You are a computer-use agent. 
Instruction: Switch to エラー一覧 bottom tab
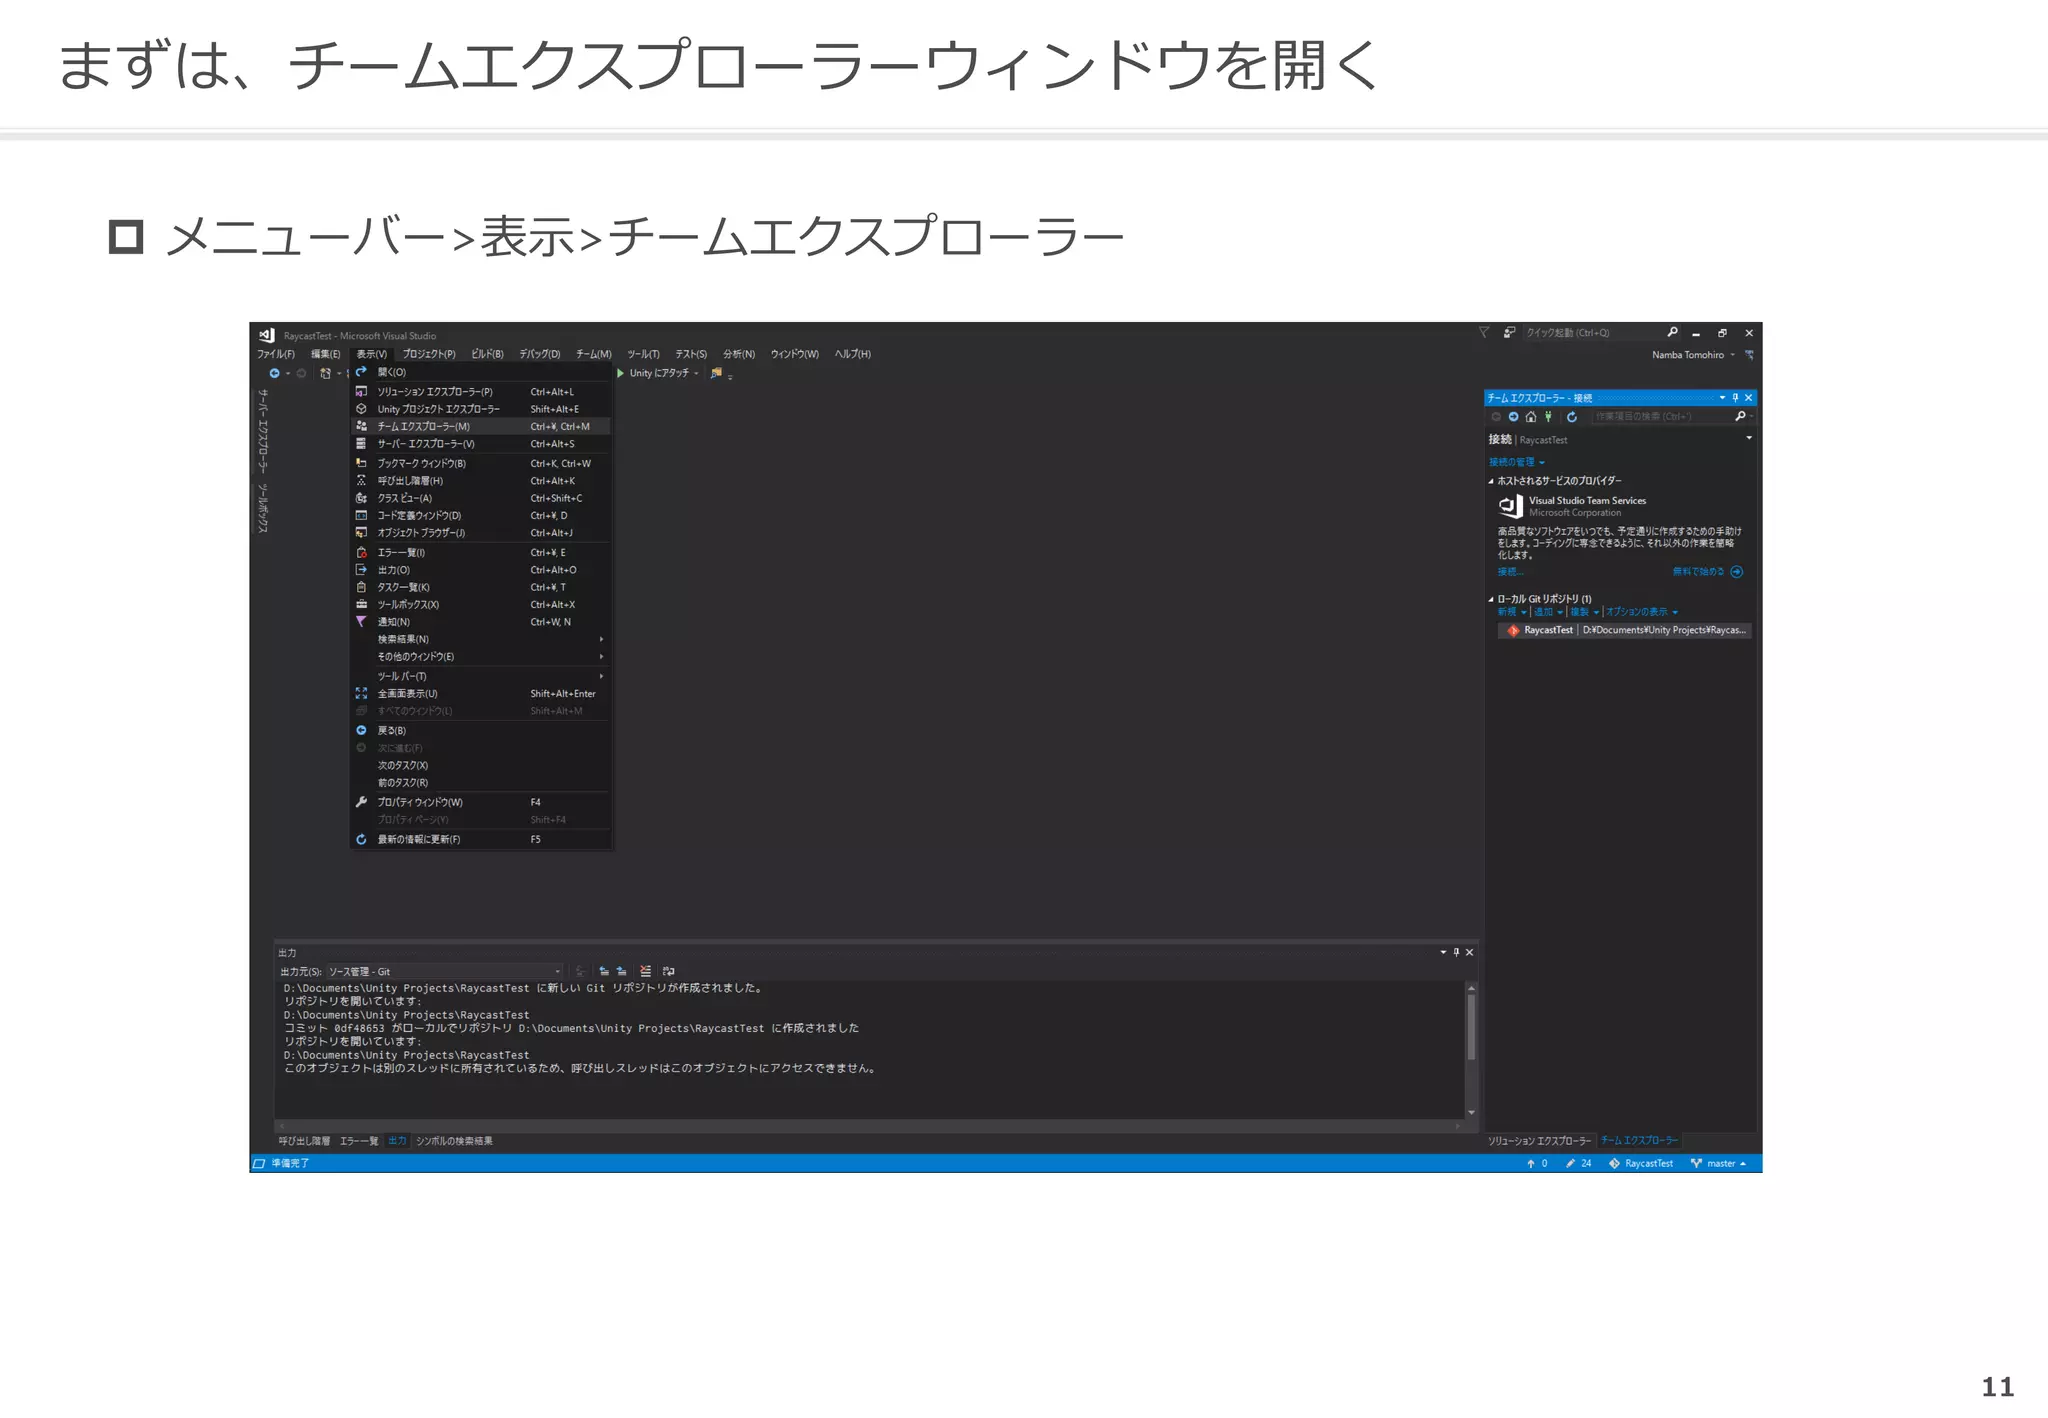pyautogui.click(x=359, y=1141)
